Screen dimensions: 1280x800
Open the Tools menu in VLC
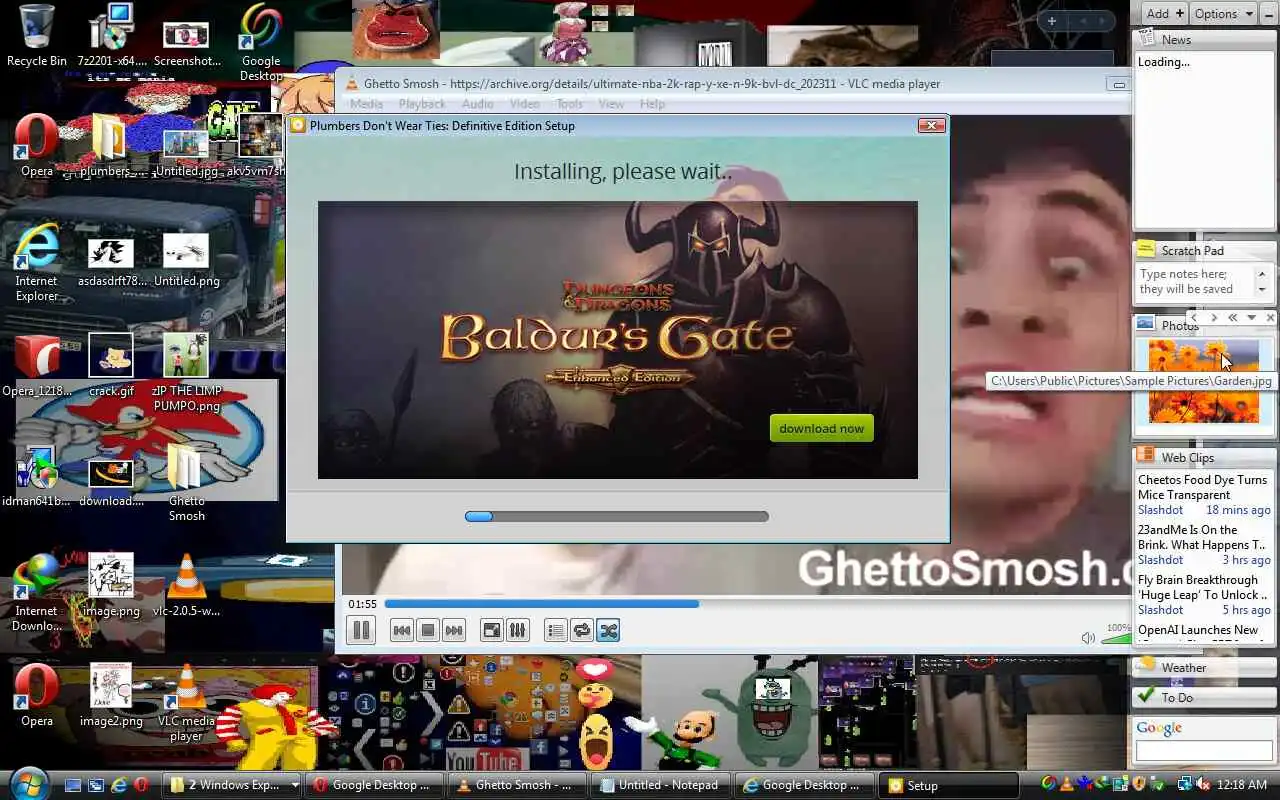coord(569,104)
